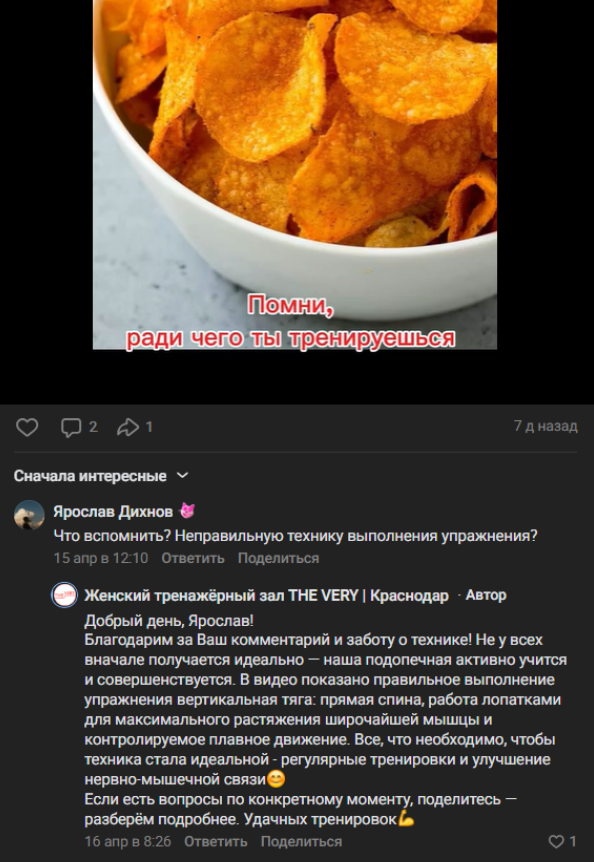
Task: Reply to Ярослав's comment via Ответить
Action: click(x=193, y=558)
